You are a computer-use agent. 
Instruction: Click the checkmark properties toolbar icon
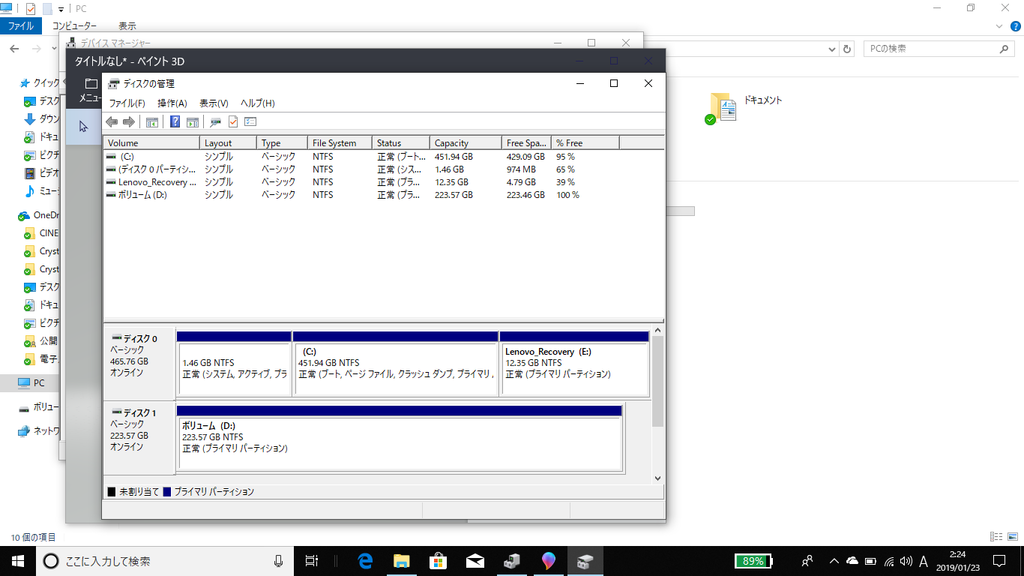tap(233, 122)
